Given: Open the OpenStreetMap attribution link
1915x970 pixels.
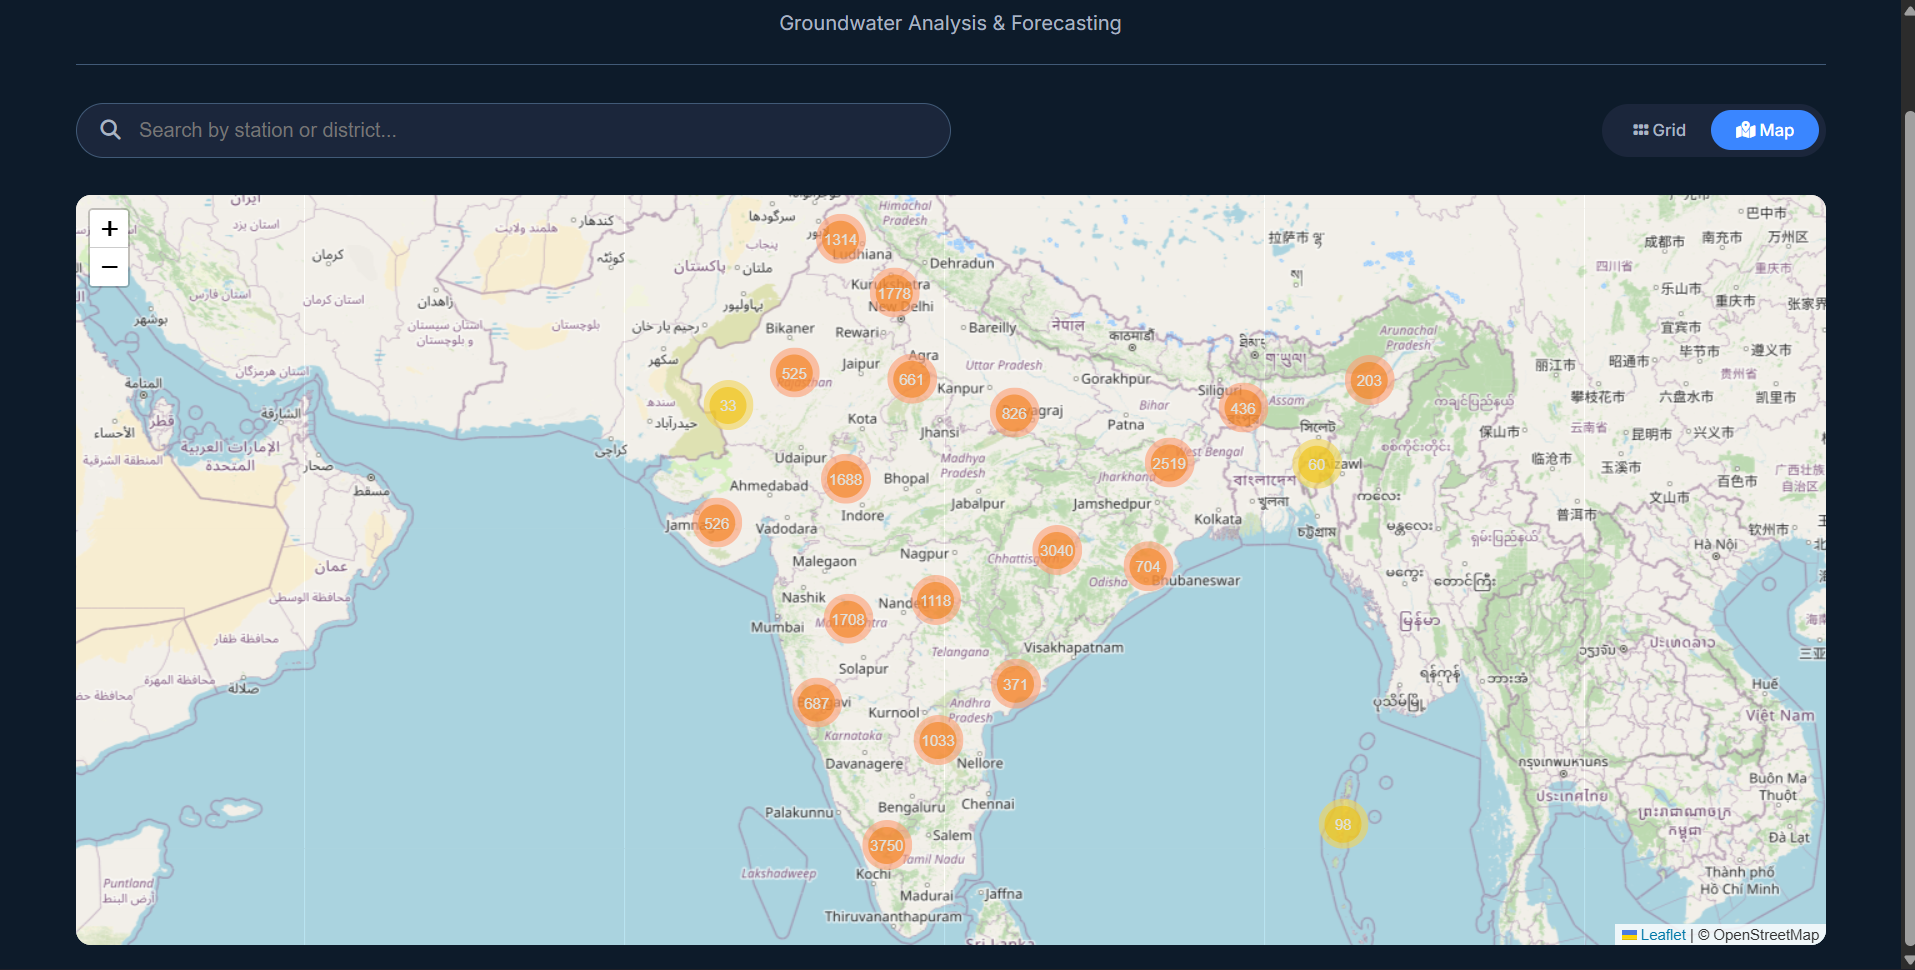Looking at the screenshot, I should coord(1766,935).
